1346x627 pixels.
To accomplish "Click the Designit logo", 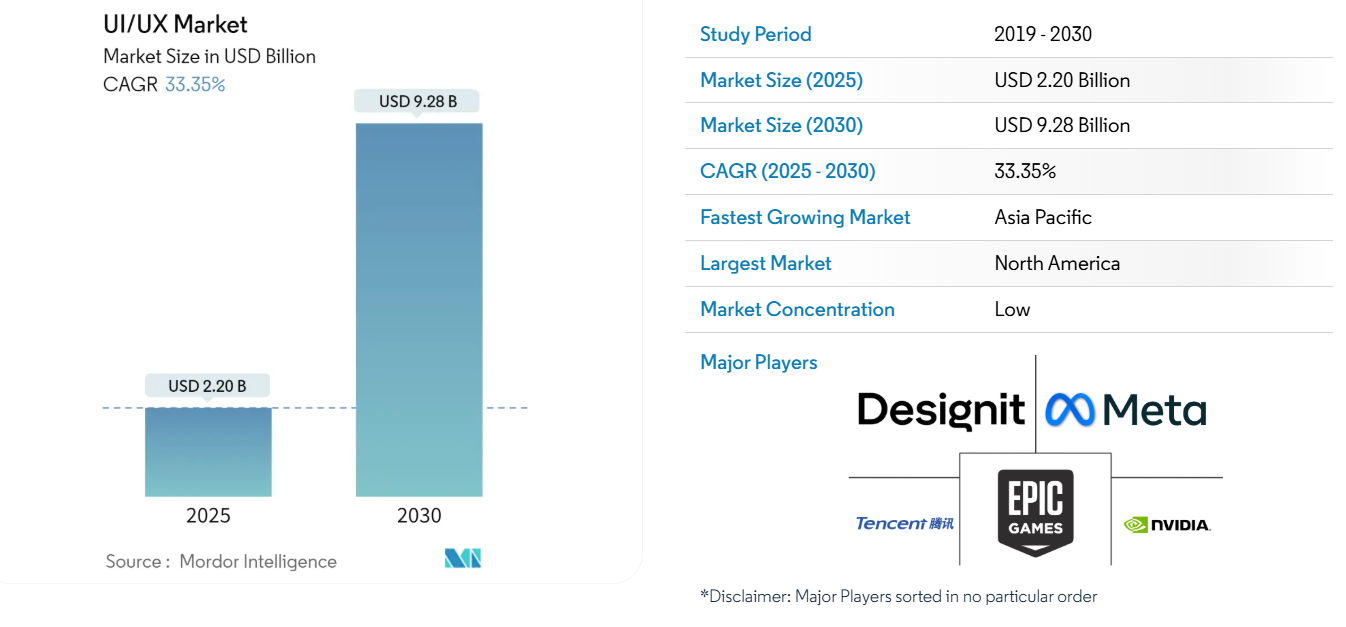I will tap(941, 410).
